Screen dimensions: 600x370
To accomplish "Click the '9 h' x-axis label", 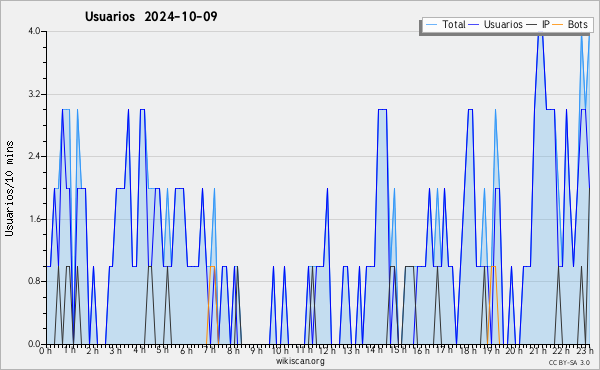I will pos(256,351).
